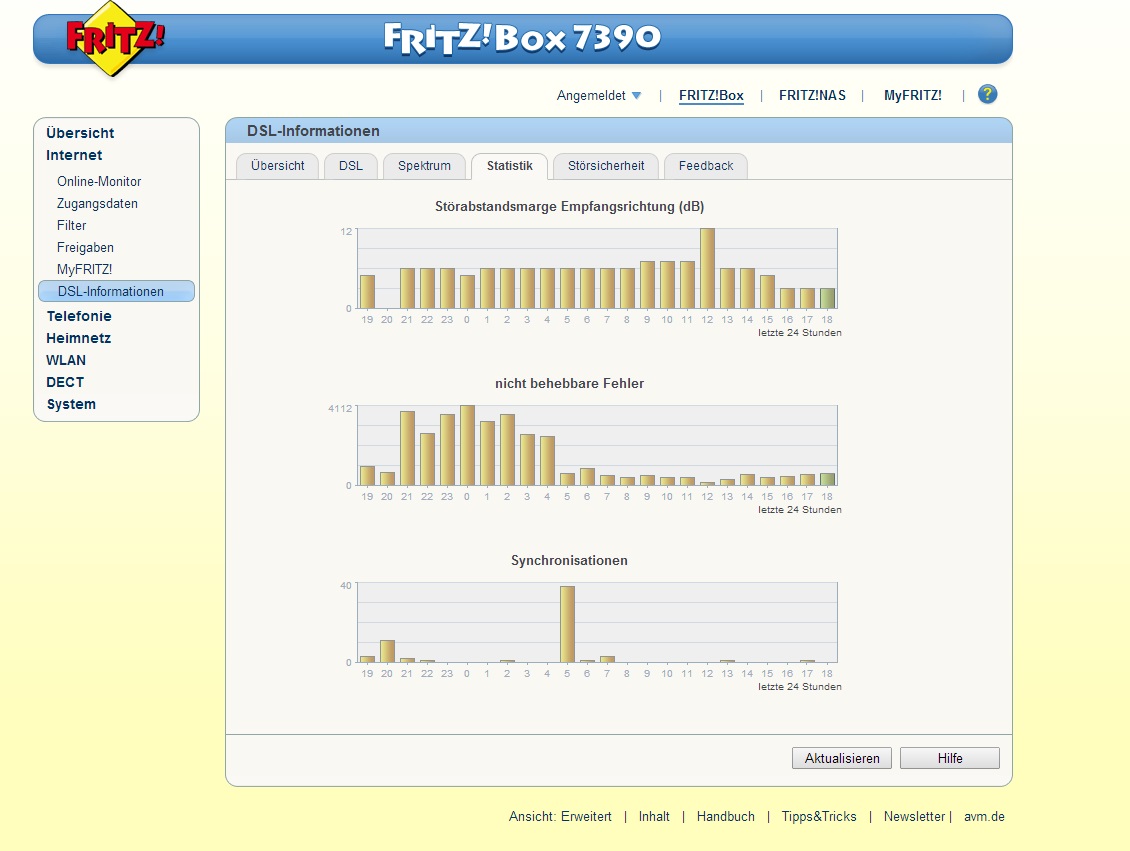This screenshot has width=1130, height=851.
Task: Open the Handbuch footer link
Action: 726,816
